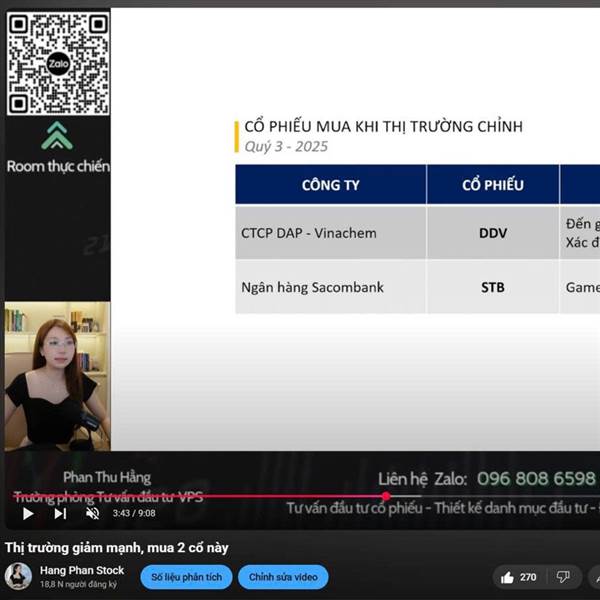Click the CÔNG TY column header
This screenshot has width=600, height=600.
[331, 184]
